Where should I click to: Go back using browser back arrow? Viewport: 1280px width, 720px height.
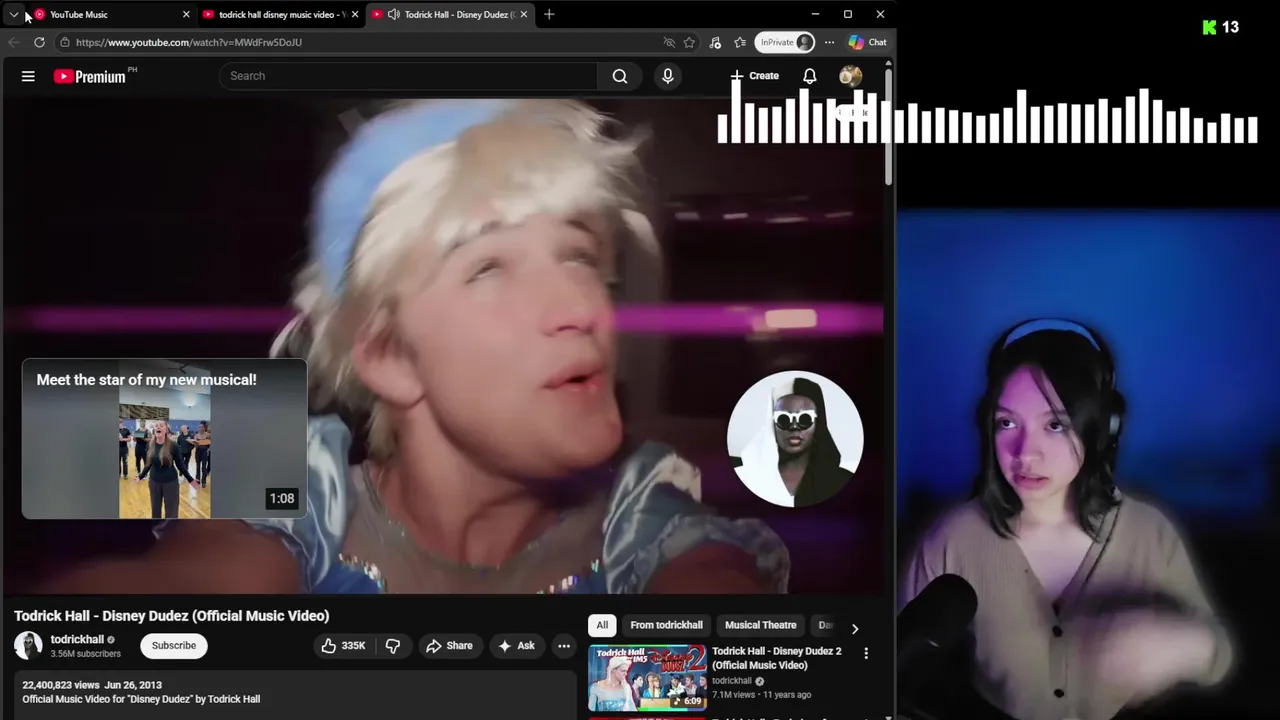13,42
